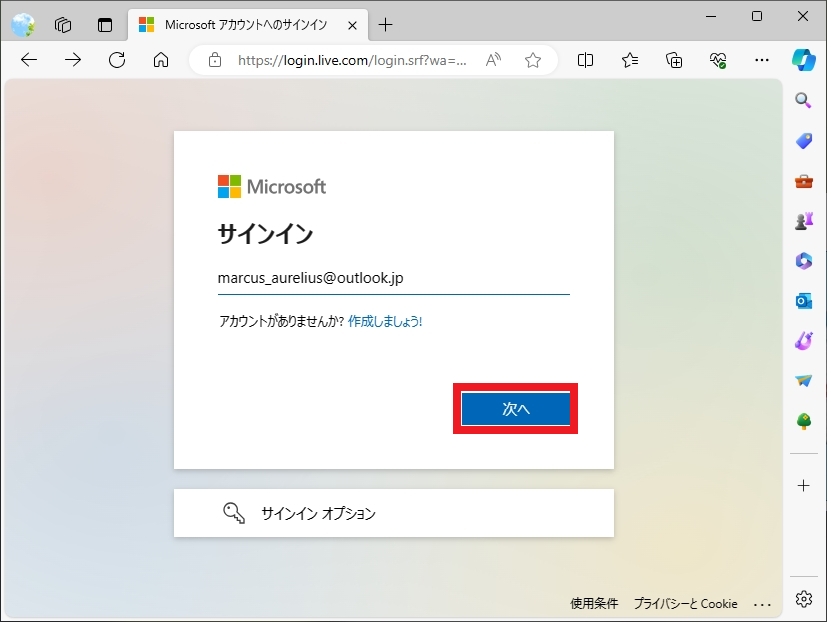
Task: Open the sidebar Search icon
Action: click(x=803, y=100)
